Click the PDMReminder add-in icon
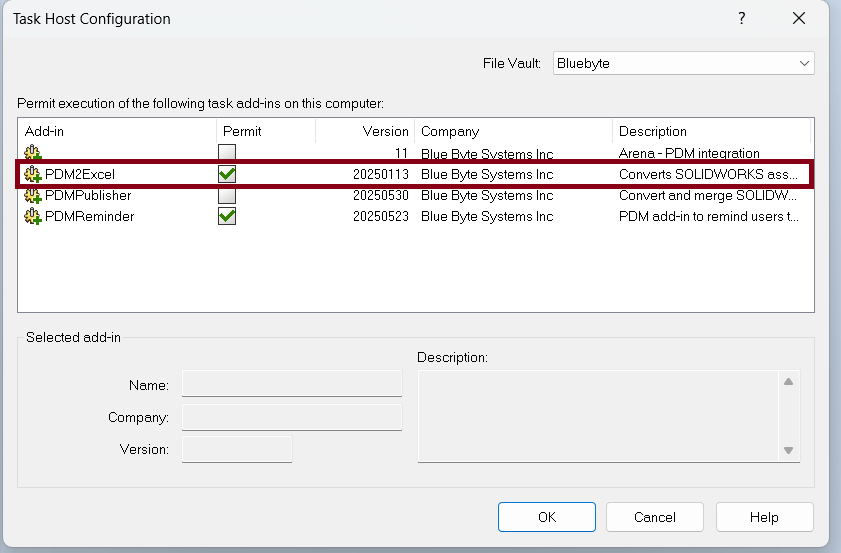The height and width of the screenshot is (553, 841). [33, 216]
